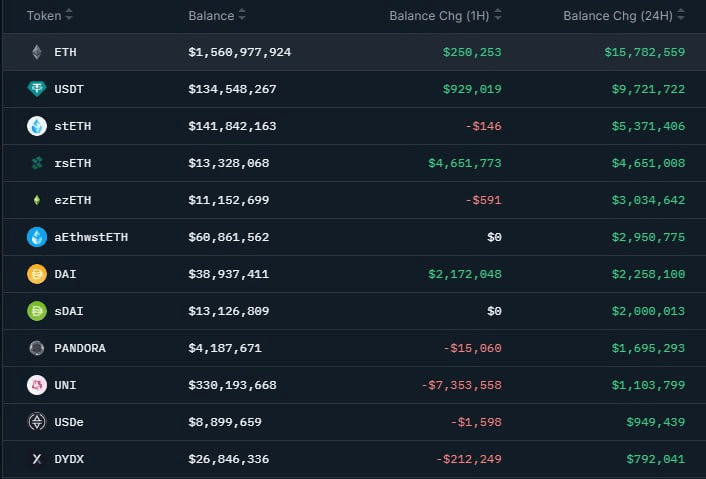Sort table by Token column arrows

click(69, 16)
